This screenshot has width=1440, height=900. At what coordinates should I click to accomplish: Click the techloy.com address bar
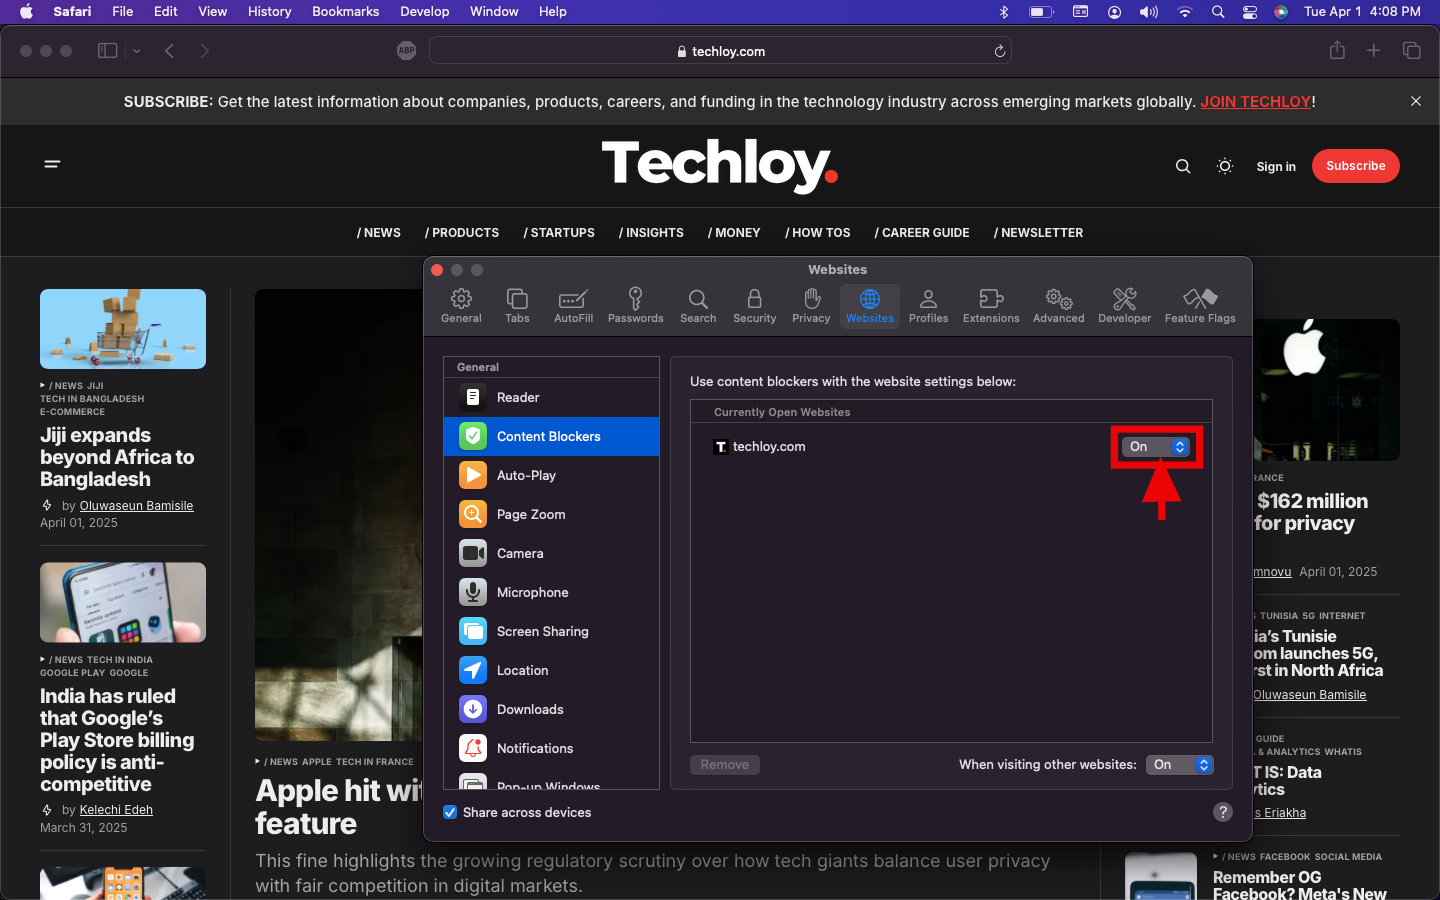point(720,51)
